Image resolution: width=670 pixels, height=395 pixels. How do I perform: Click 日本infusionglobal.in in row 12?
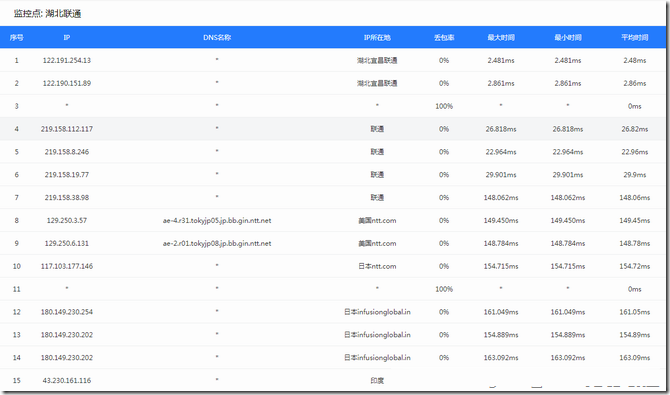(x=377, y=312)
